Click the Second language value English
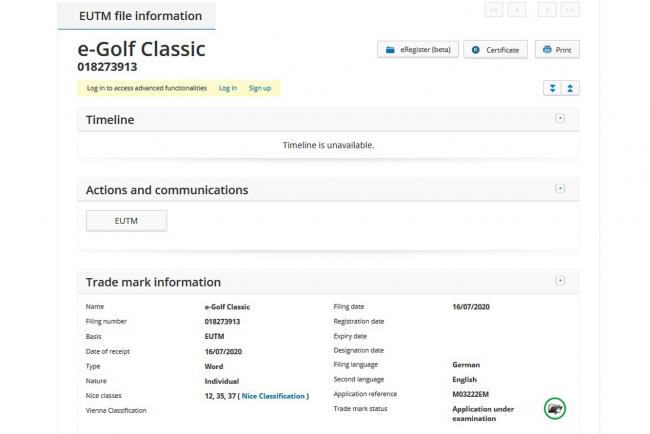The image size is (650, 434). [464, 380]
